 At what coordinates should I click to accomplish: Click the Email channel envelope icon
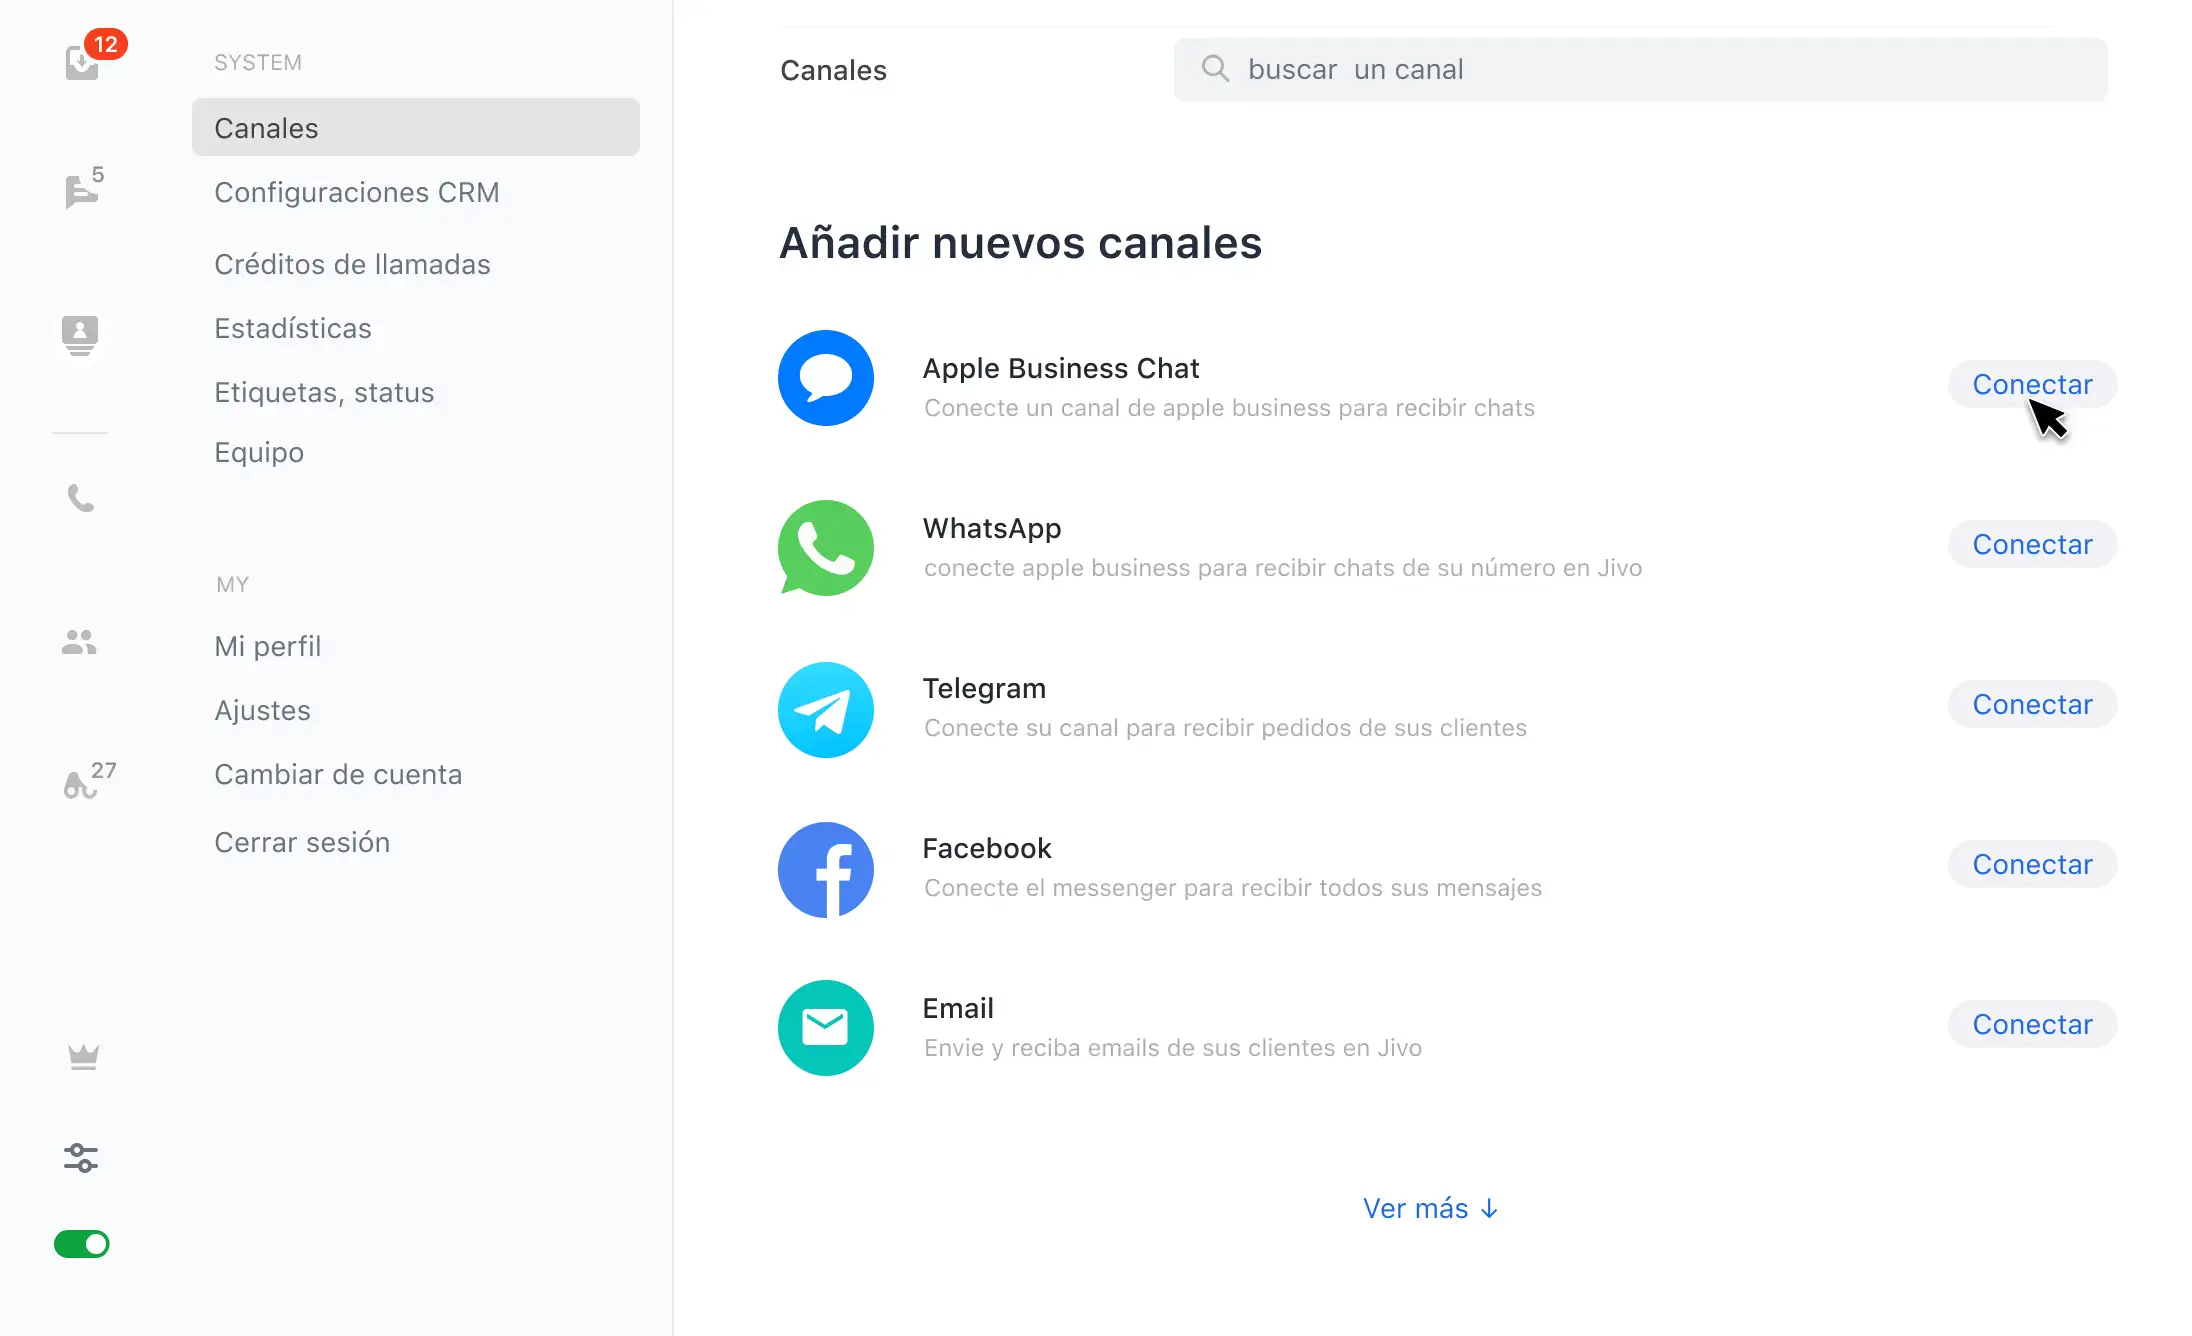tap(826, 1027)
